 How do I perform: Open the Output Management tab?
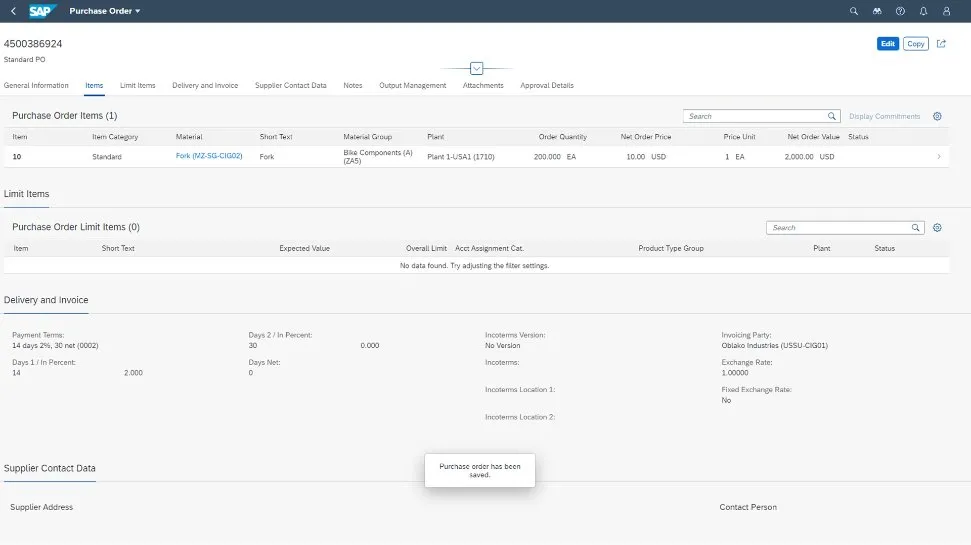click(x=412, y=86)
